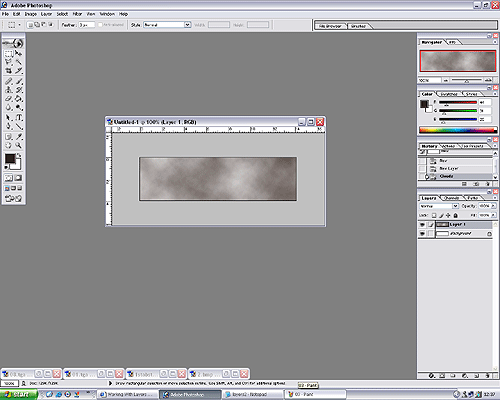
Task: Expand the layer Opacity slider arrow
Action: point(493,206)
